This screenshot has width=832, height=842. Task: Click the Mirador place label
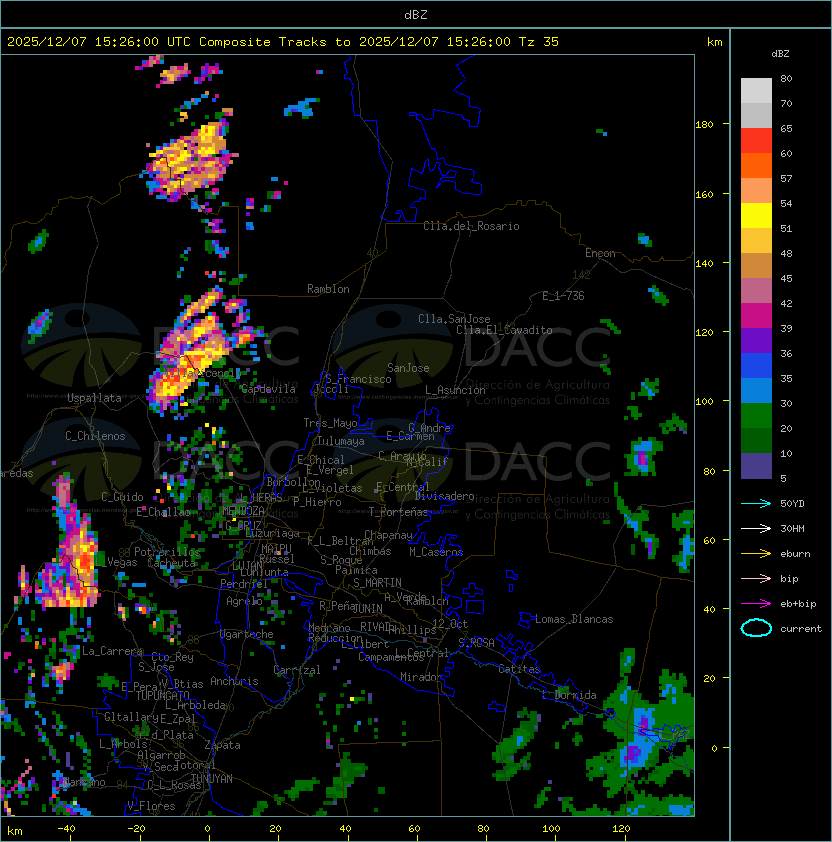tap(422, 677)
